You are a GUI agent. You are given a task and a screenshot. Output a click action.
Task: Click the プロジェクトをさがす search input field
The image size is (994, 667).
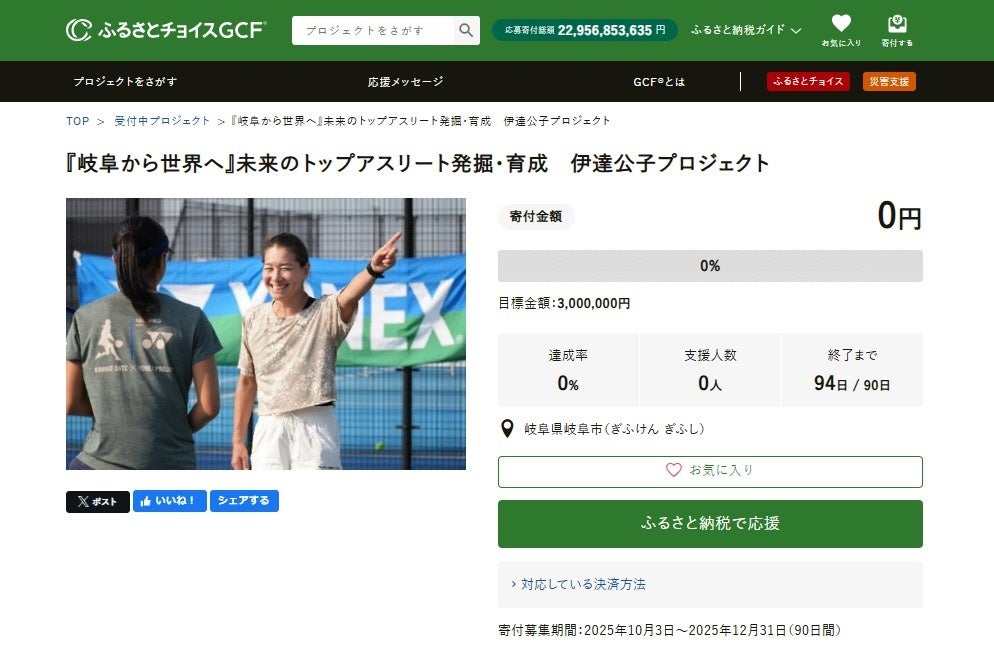[x=373, y=30]
